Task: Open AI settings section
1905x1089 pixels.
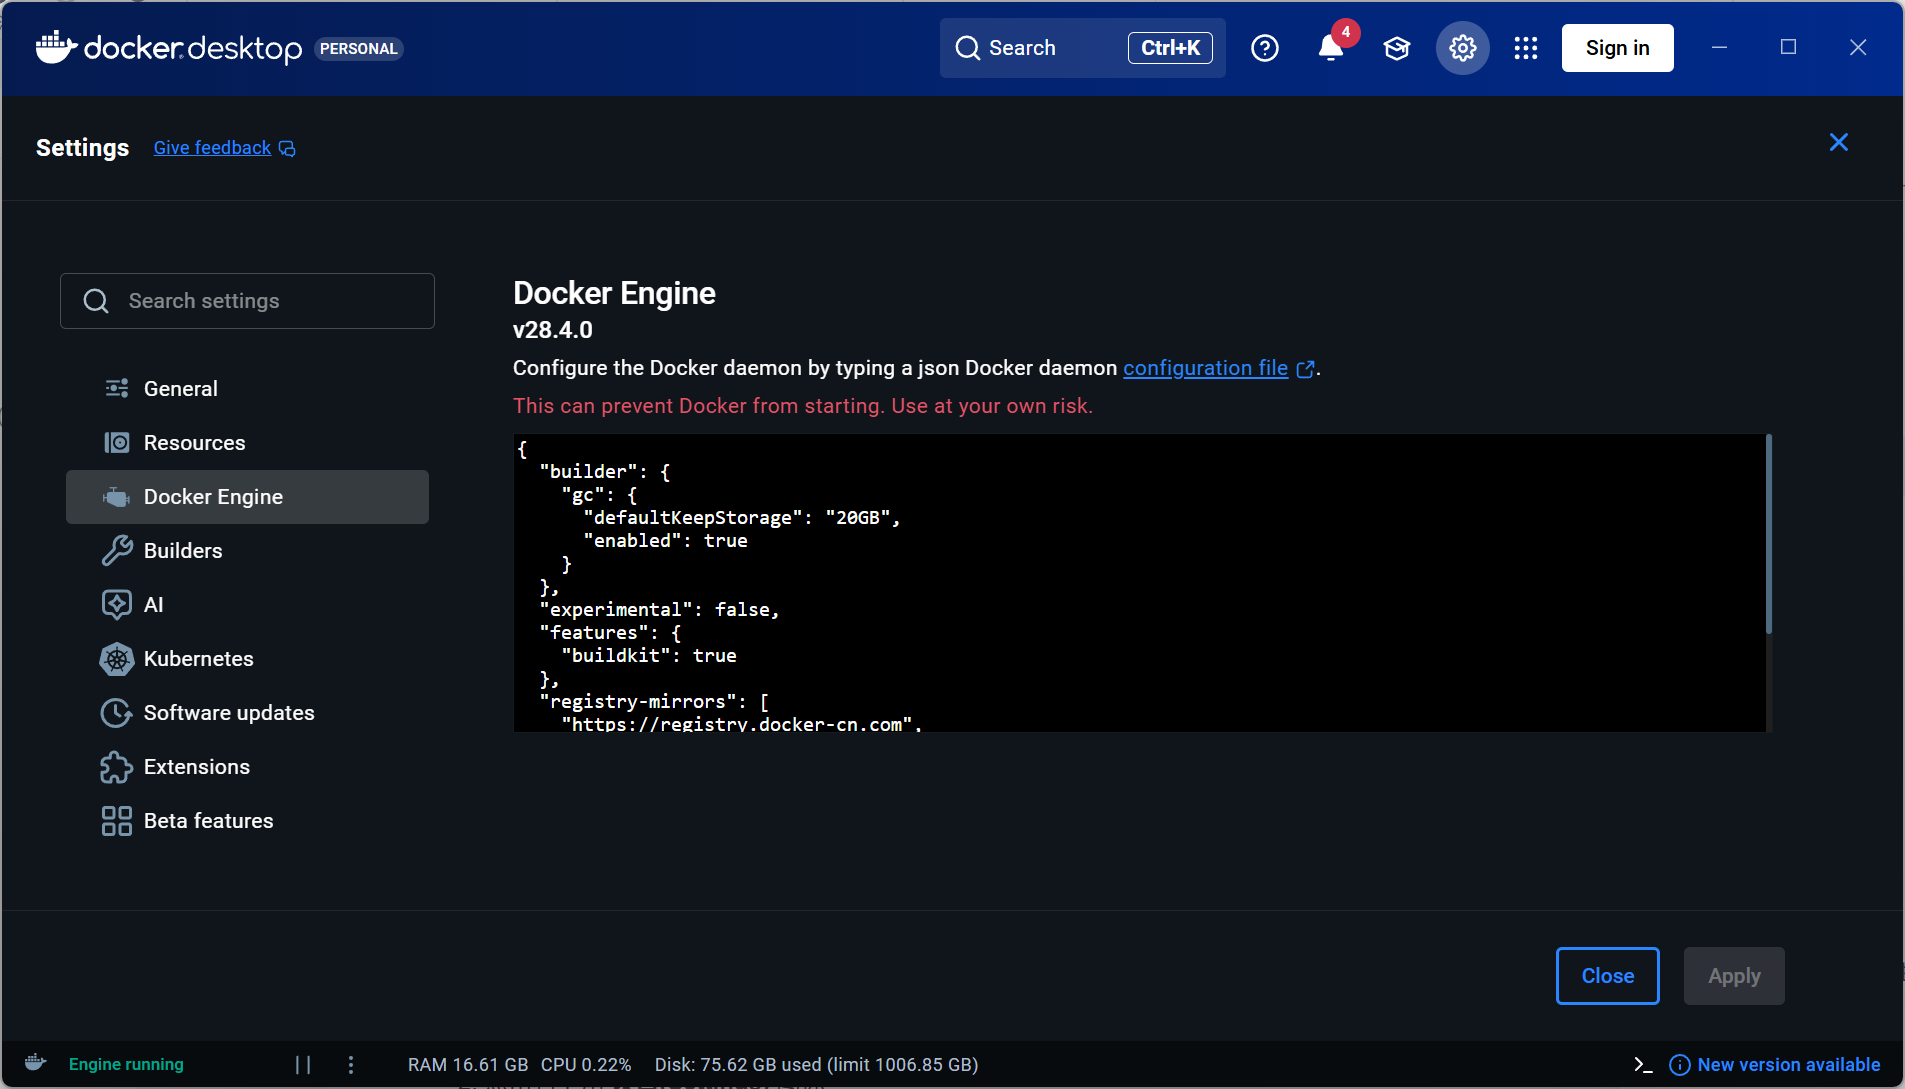Action: coord(247,604)
